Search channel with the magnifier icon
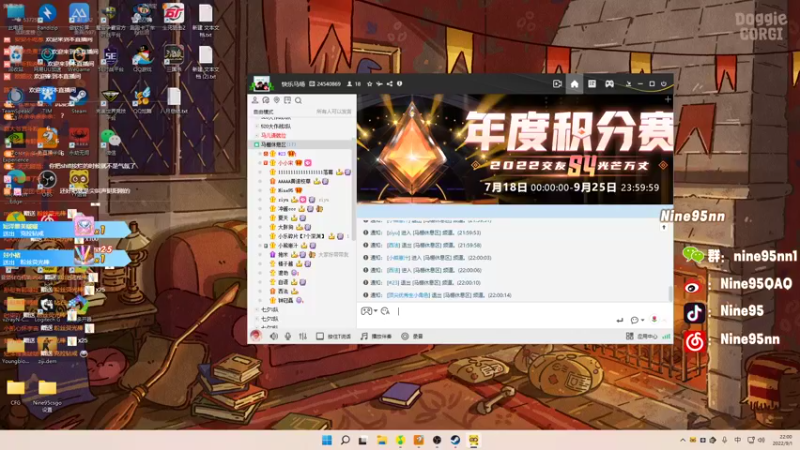Screen dimensions: 800x450 (298, 100)
